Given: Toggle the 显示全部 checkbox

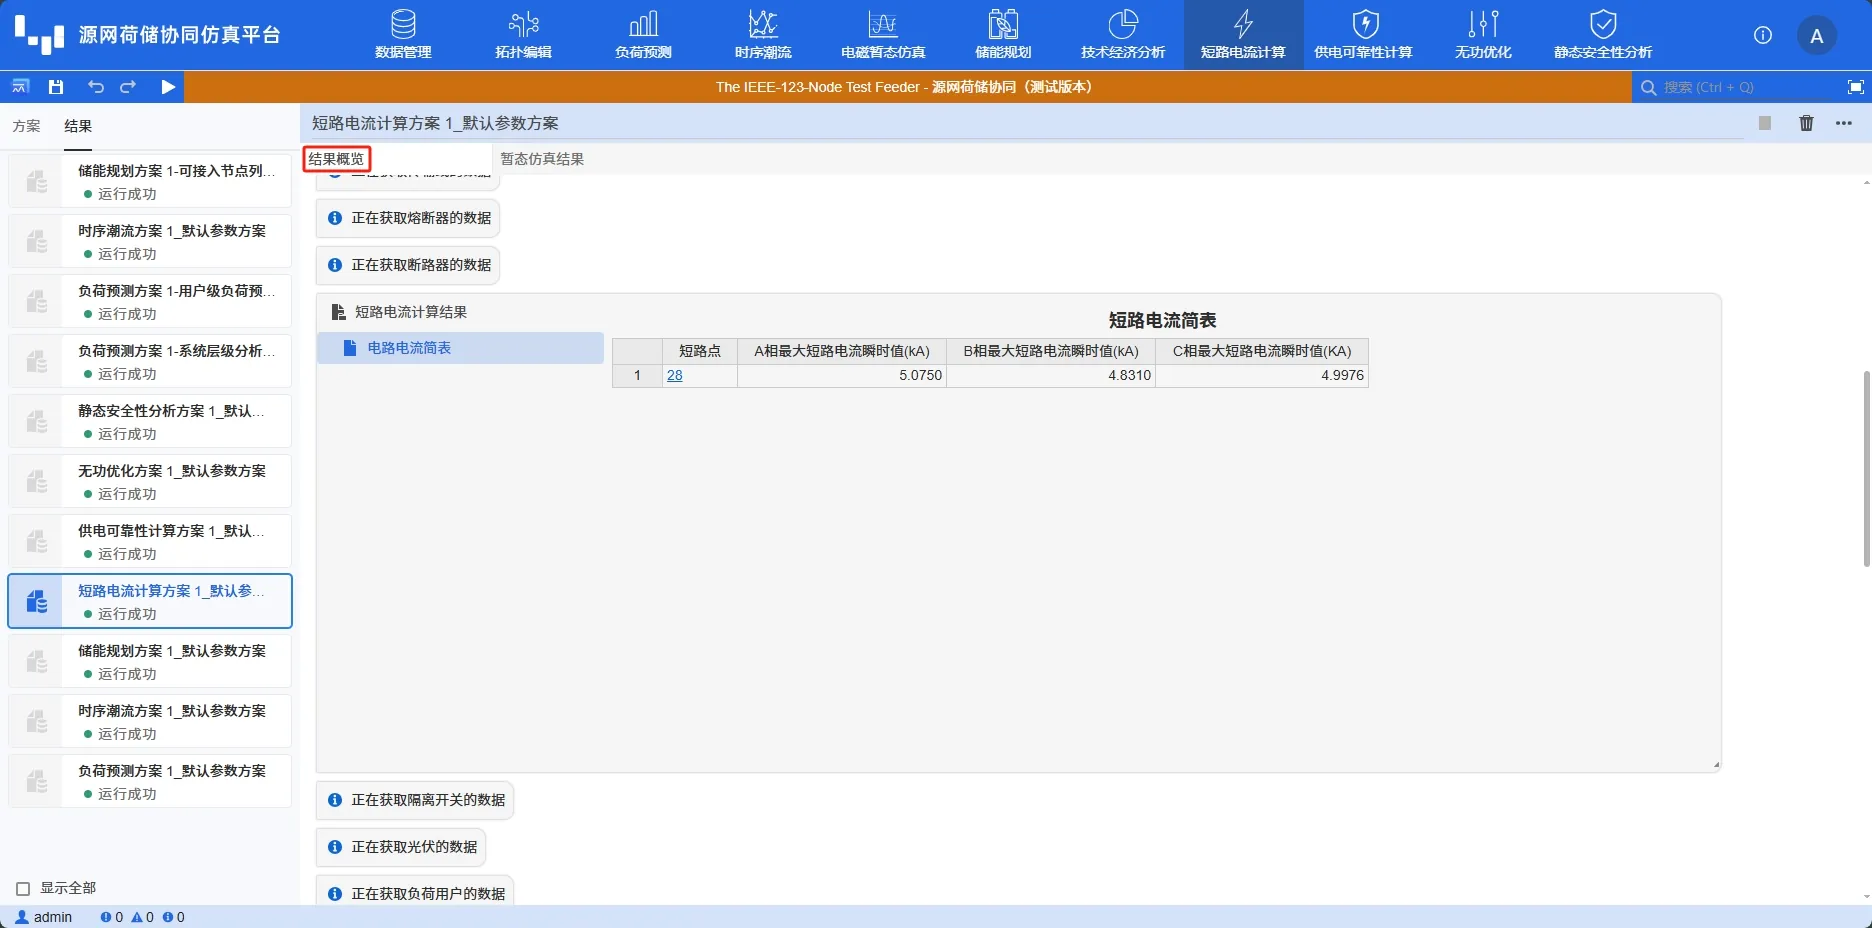Looking at the screenshot, I should tap(23, 888).
